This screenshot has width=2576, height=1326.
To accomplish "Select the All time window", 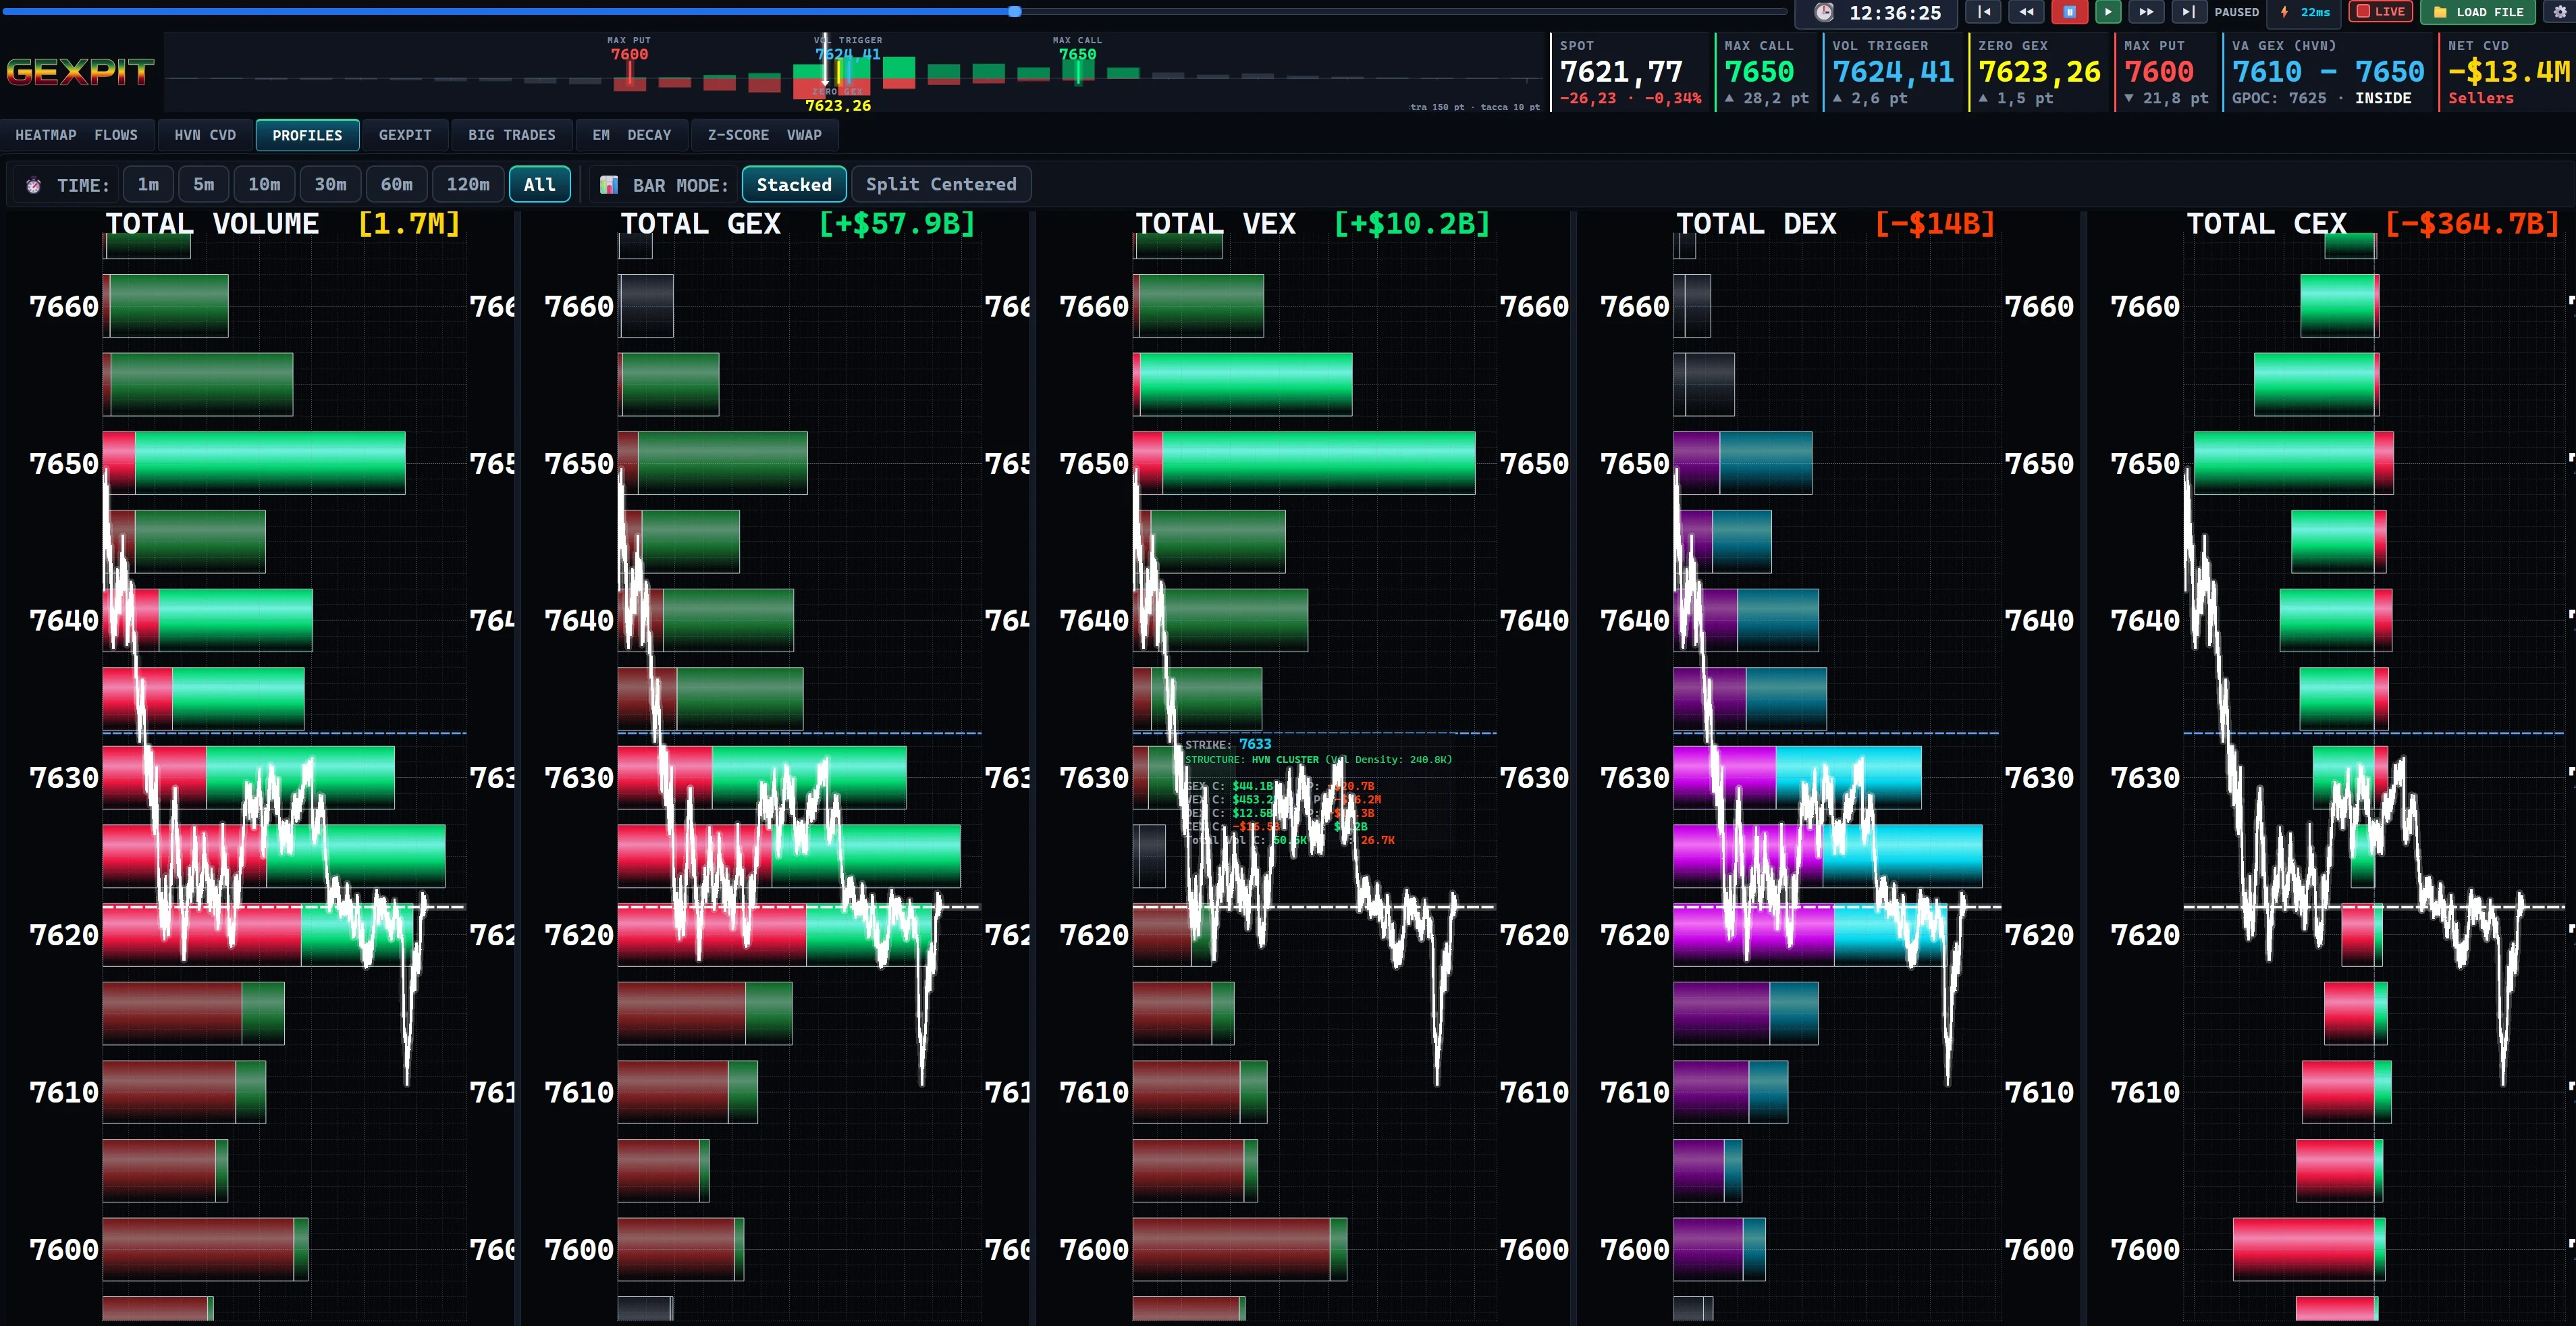I will click(539, 184).
